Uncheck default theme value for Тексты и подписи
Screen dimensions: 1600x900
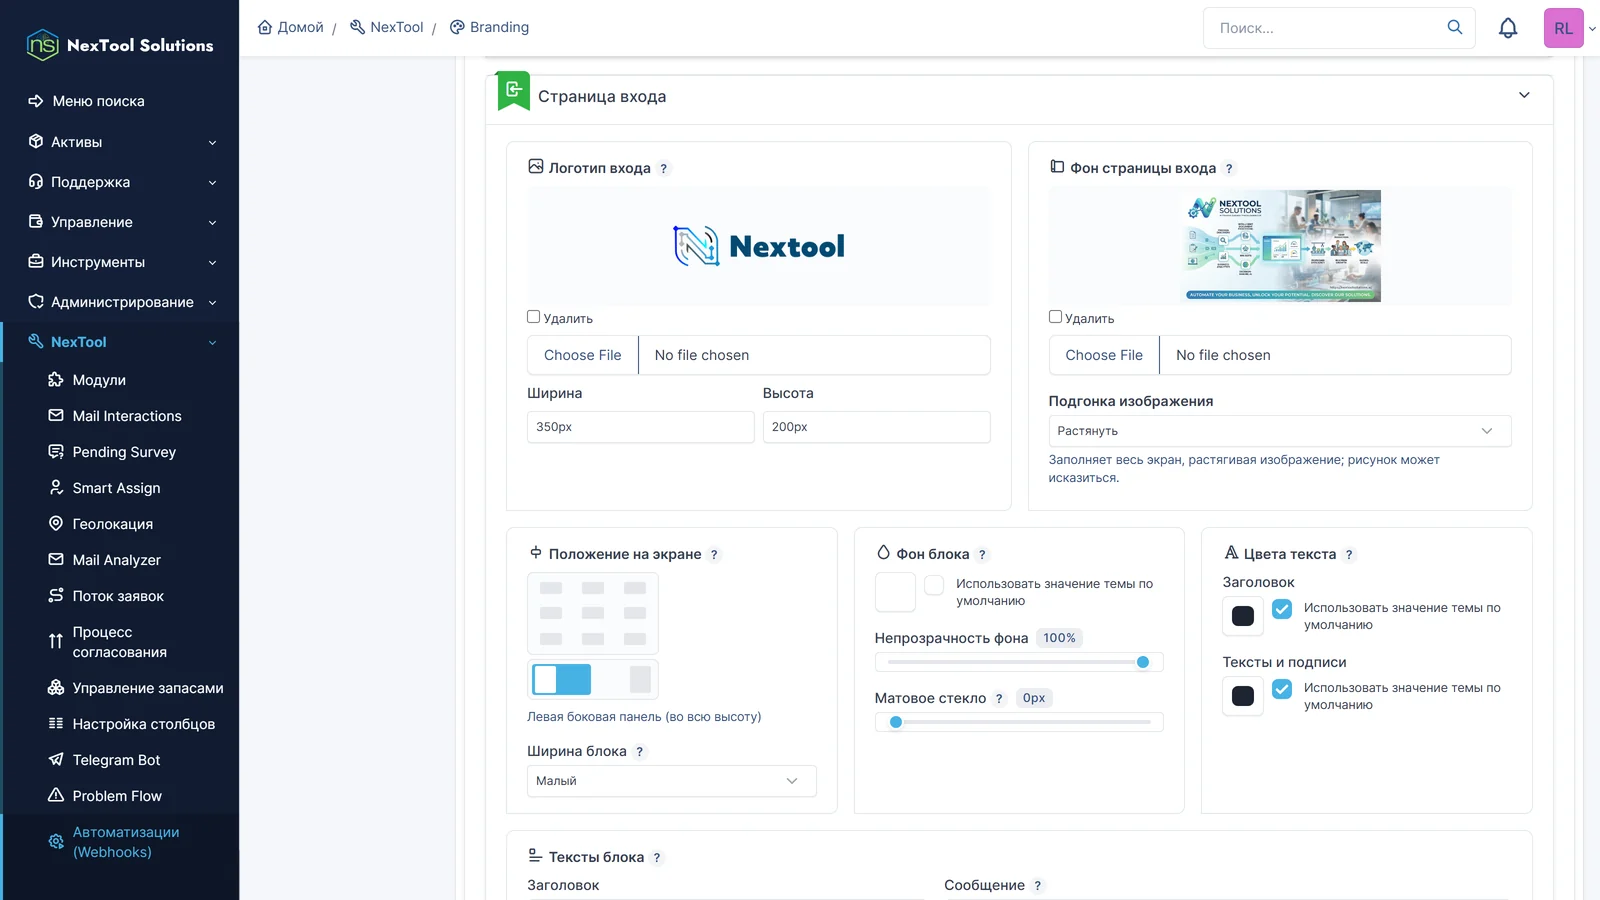click(x=1282, y=689)
